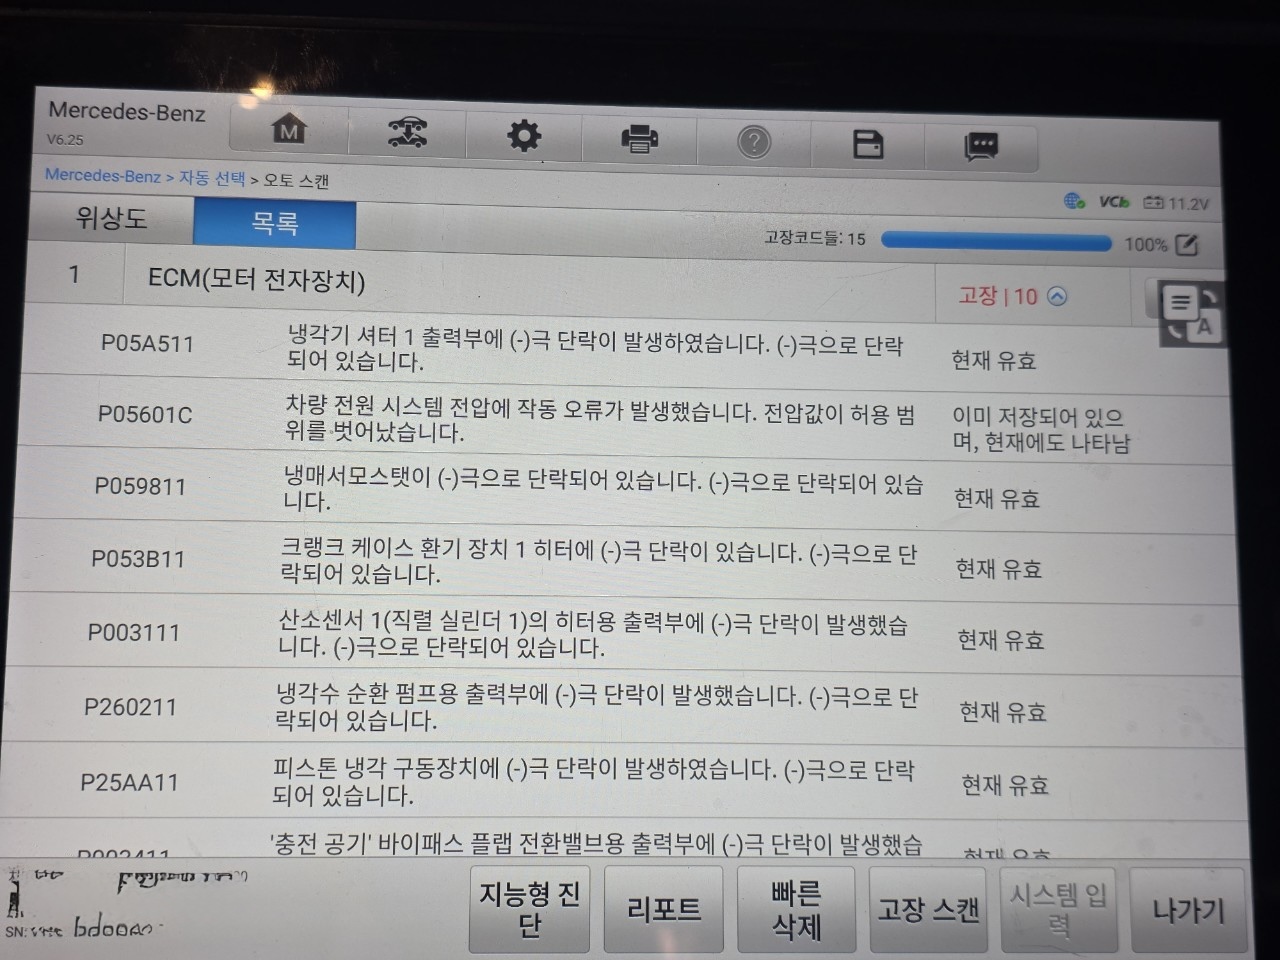Tap the 고장 스캔 button

coord(928,909)
